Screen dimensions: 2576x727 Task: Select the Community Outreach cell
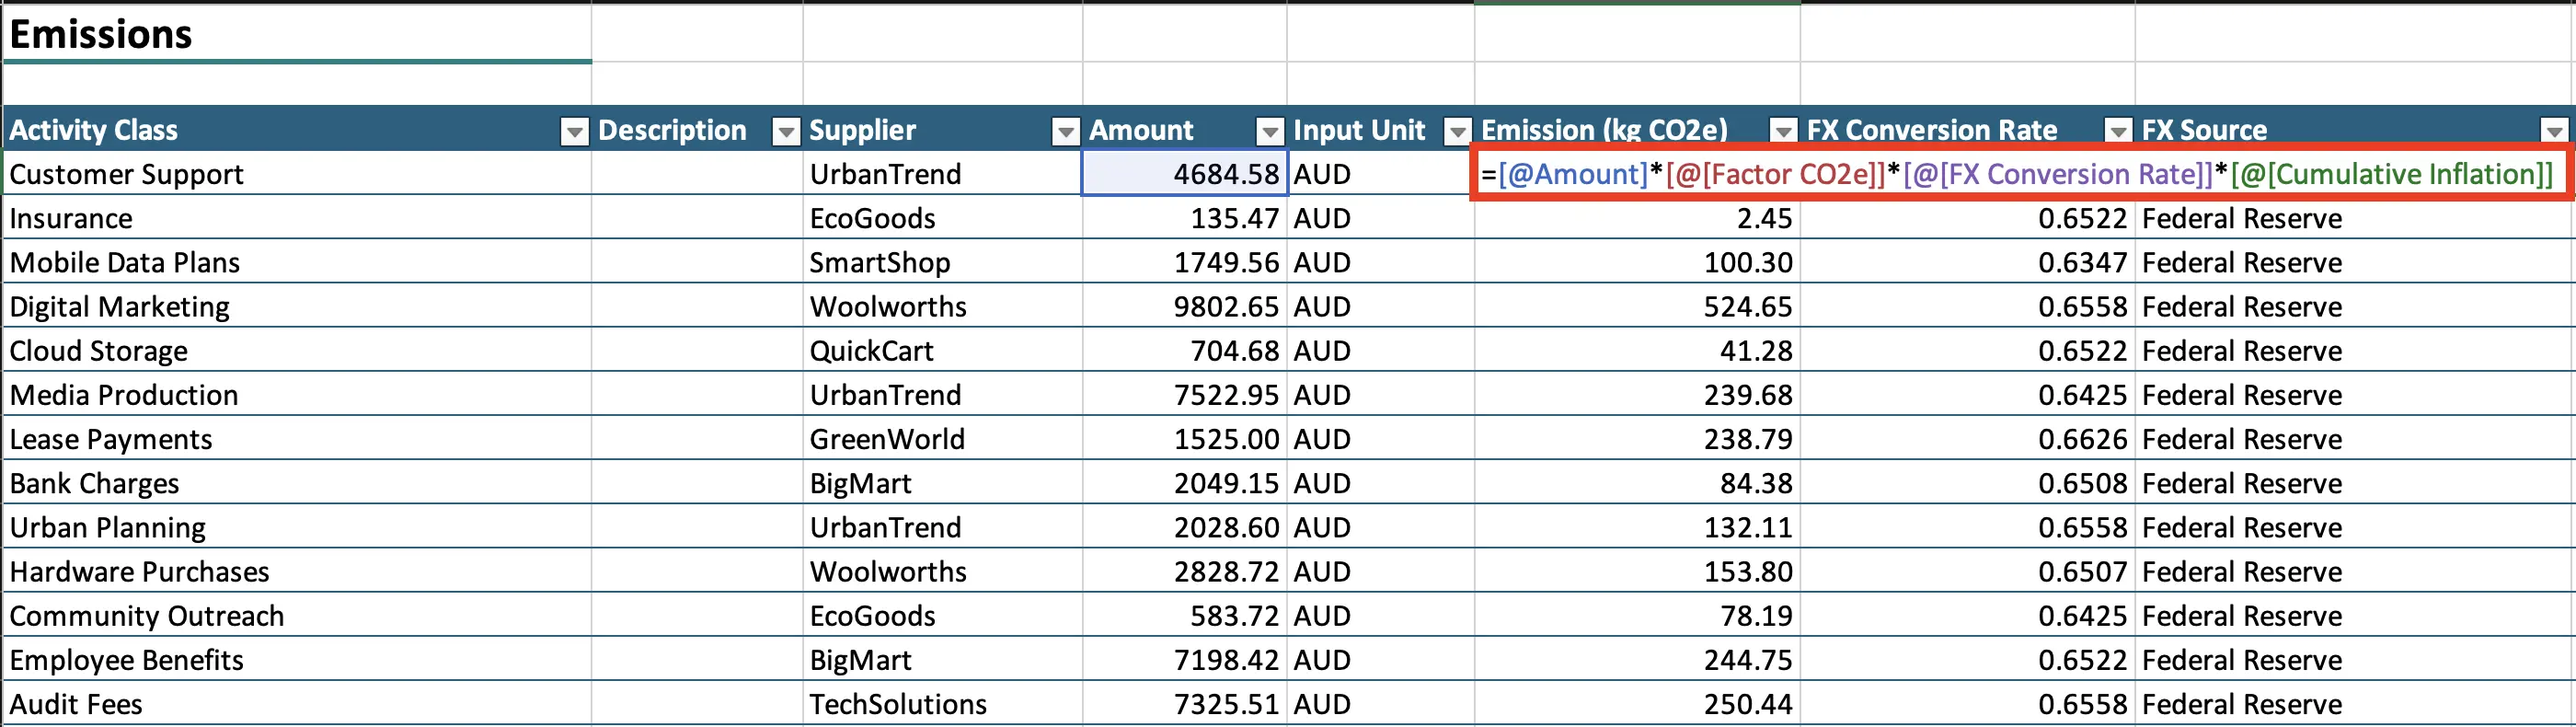[297, 615]
